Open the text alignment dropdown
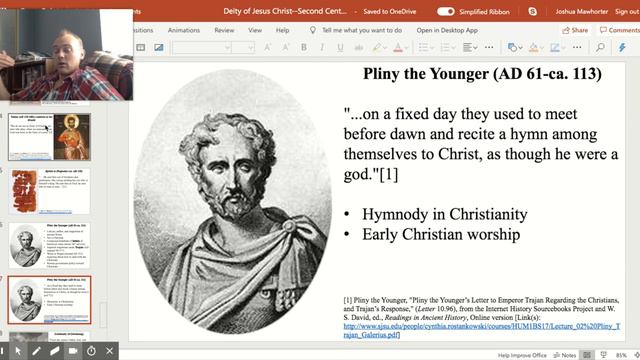 coord(470,48)
